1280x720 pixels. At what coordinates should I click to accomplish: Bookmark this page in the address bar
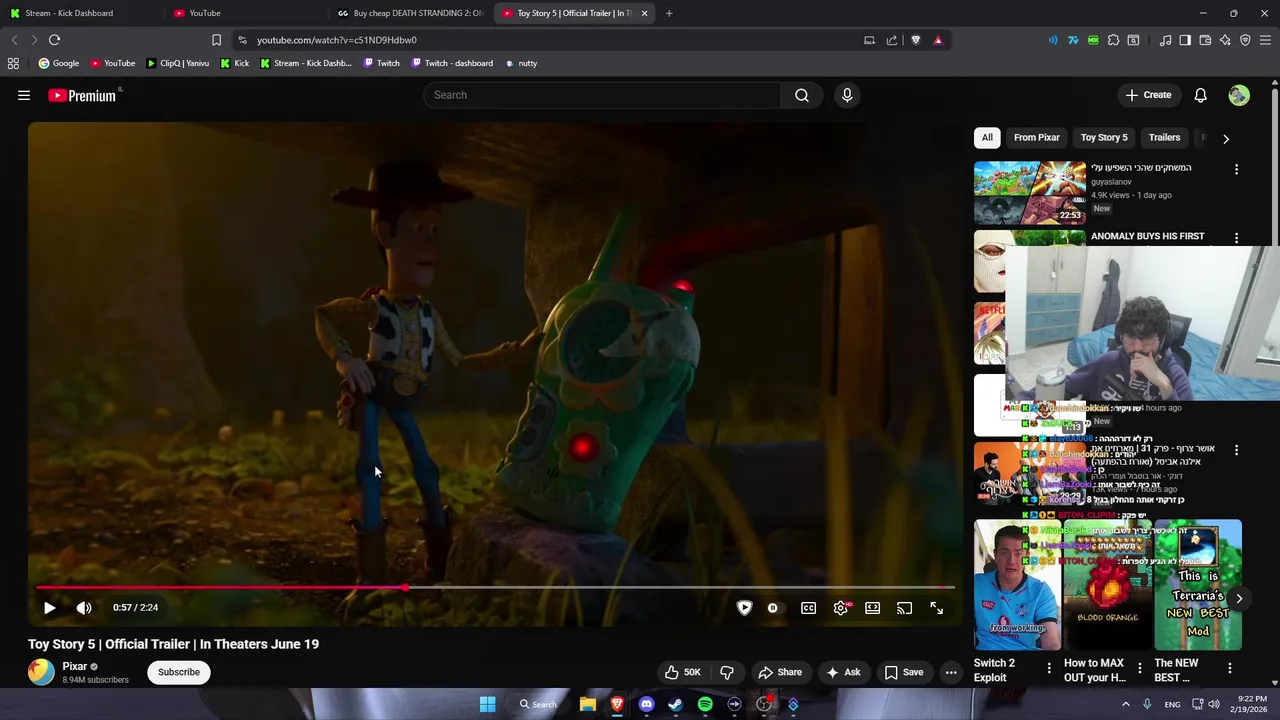click(216, 40)
